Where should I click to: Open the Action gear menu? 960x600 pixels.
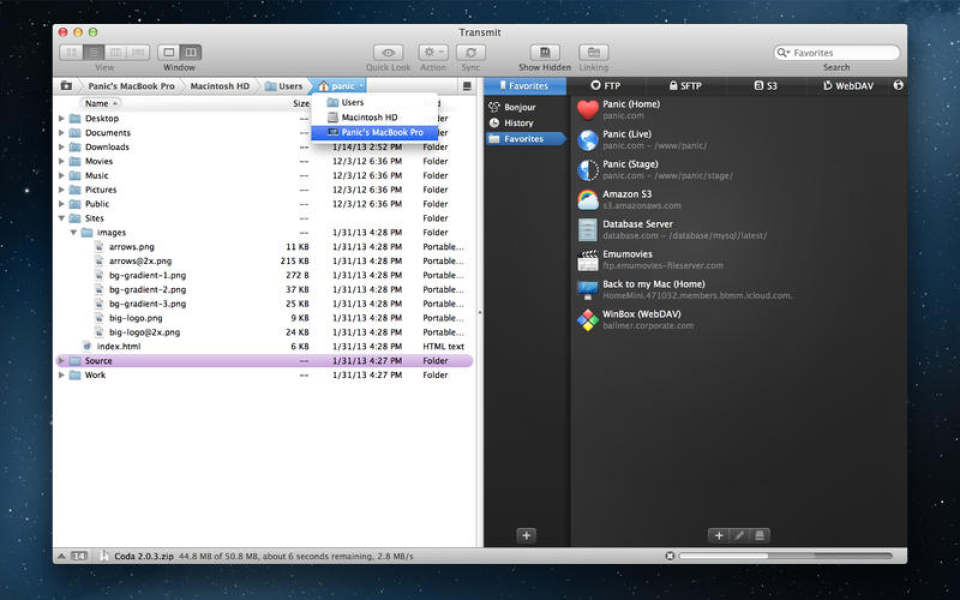coord(433,53)
